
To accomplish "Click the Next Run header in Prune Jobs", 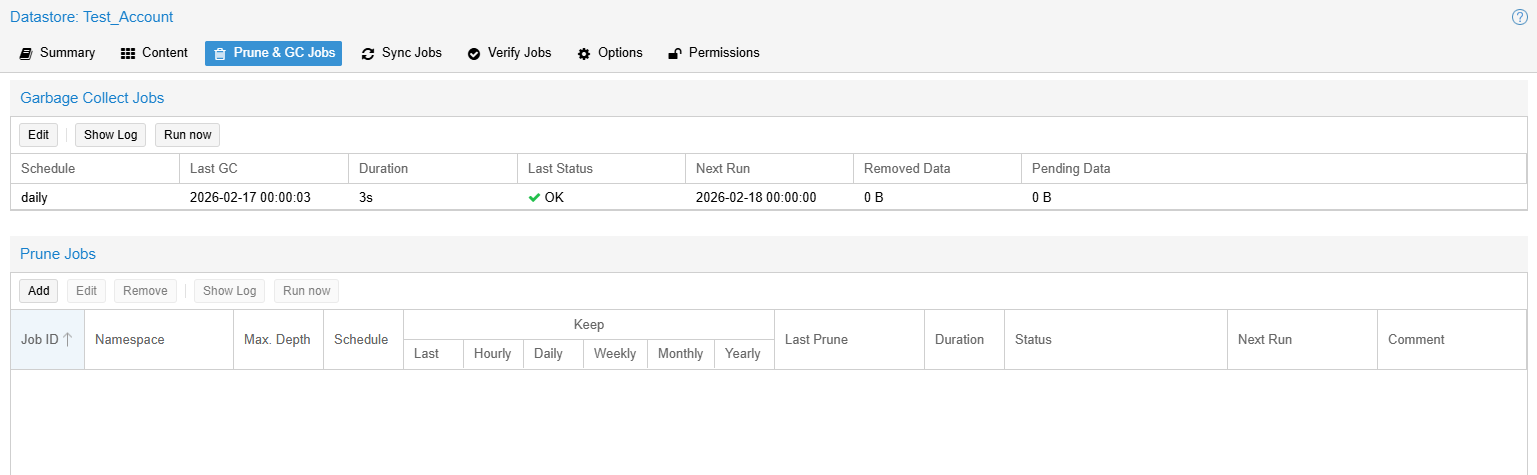I will click(x=1264, y=340).
